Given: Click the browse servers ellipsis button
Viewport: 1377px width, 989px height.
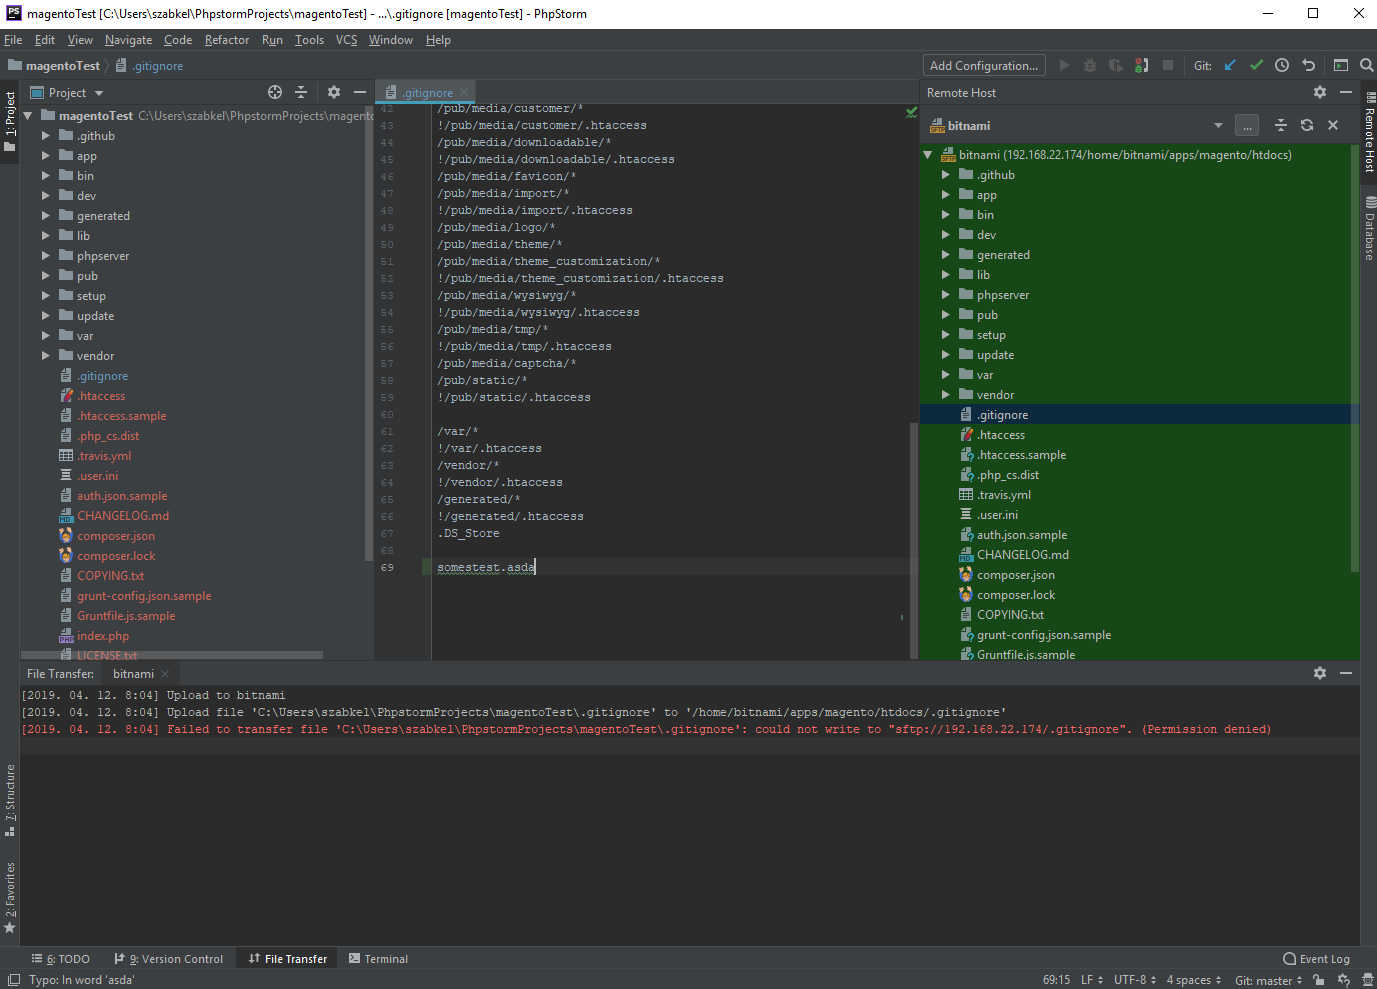Looking at the screenshot, I should pos(1247,125).
